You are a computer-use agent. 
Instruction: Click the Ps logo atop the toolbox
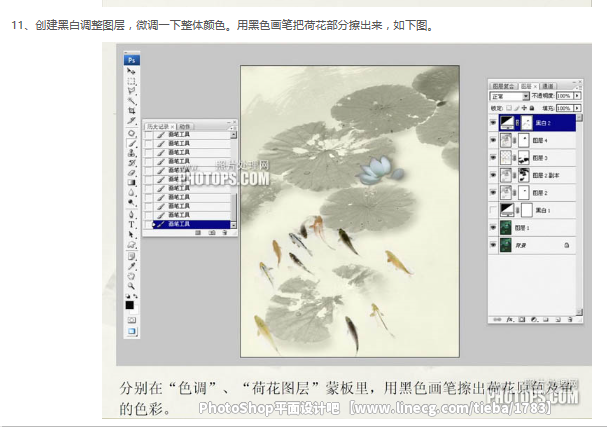[132, 60]
